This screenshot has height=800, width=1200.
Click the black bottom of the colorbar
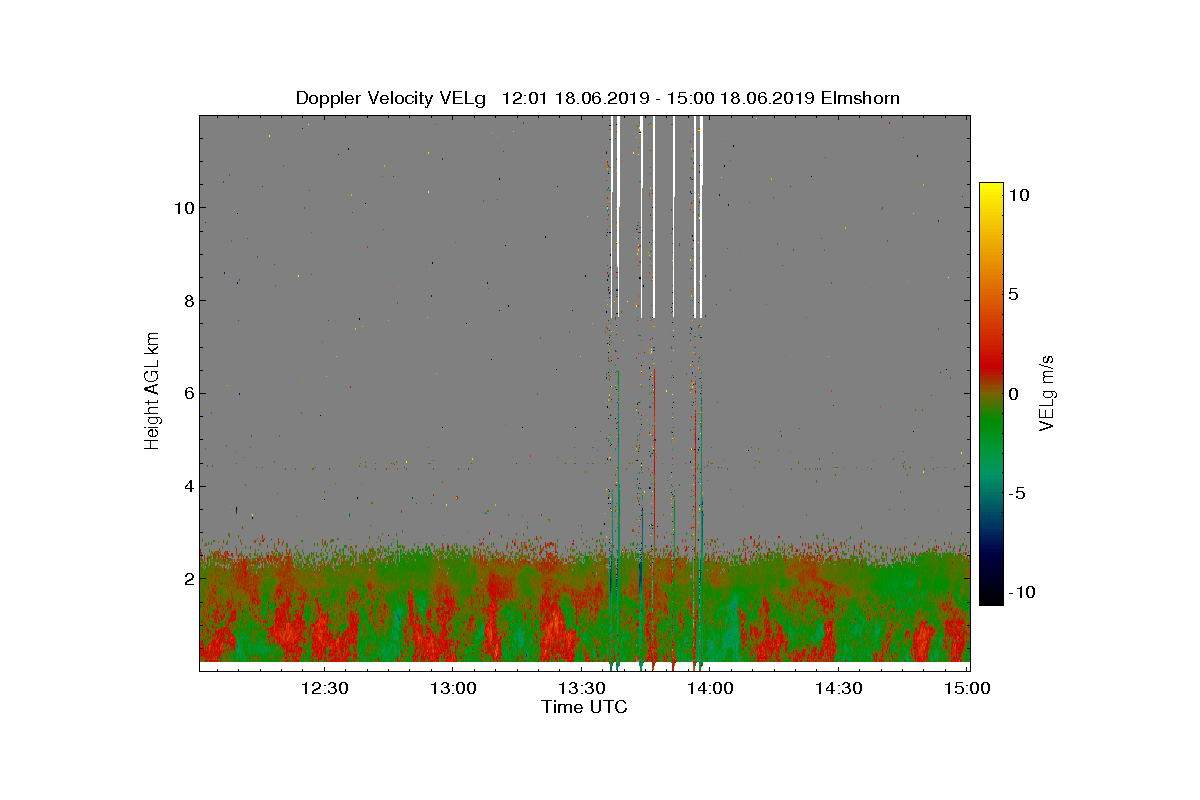point(991,596)
